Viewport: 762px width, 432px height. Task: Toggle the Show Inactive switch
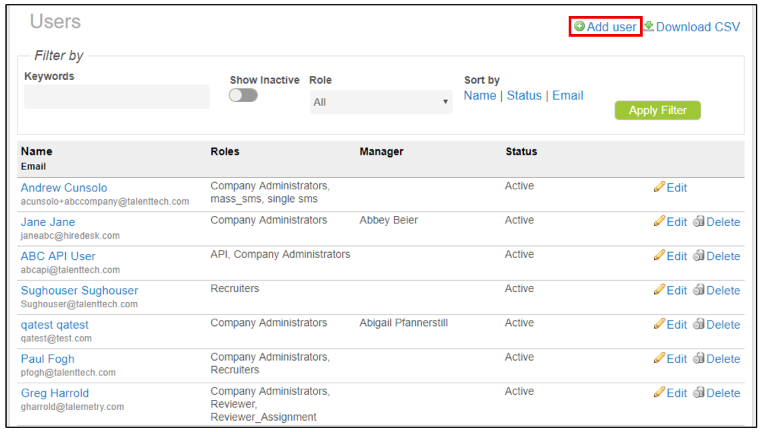coord(243,95)
